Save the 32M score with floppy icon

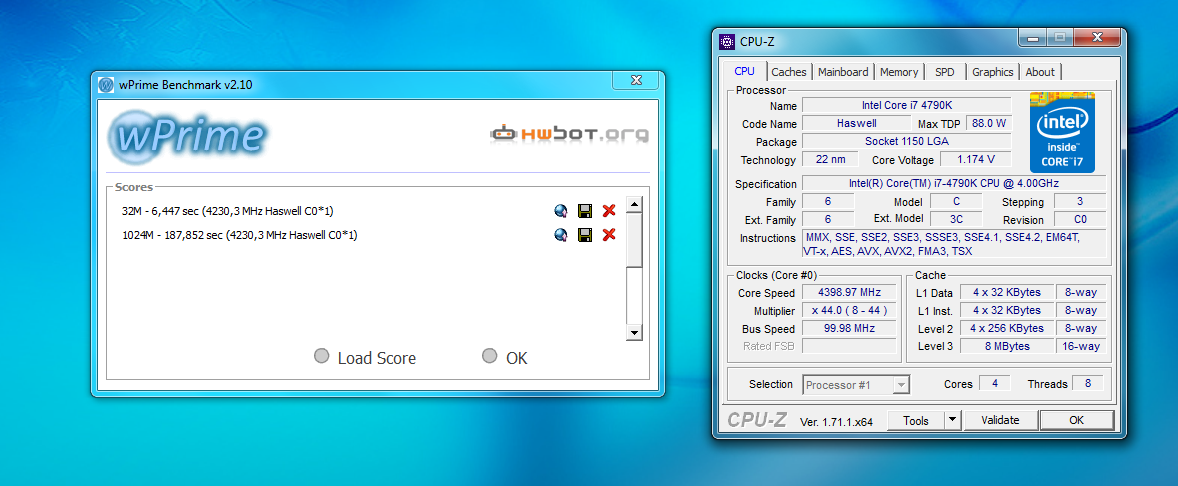point(584,211)
